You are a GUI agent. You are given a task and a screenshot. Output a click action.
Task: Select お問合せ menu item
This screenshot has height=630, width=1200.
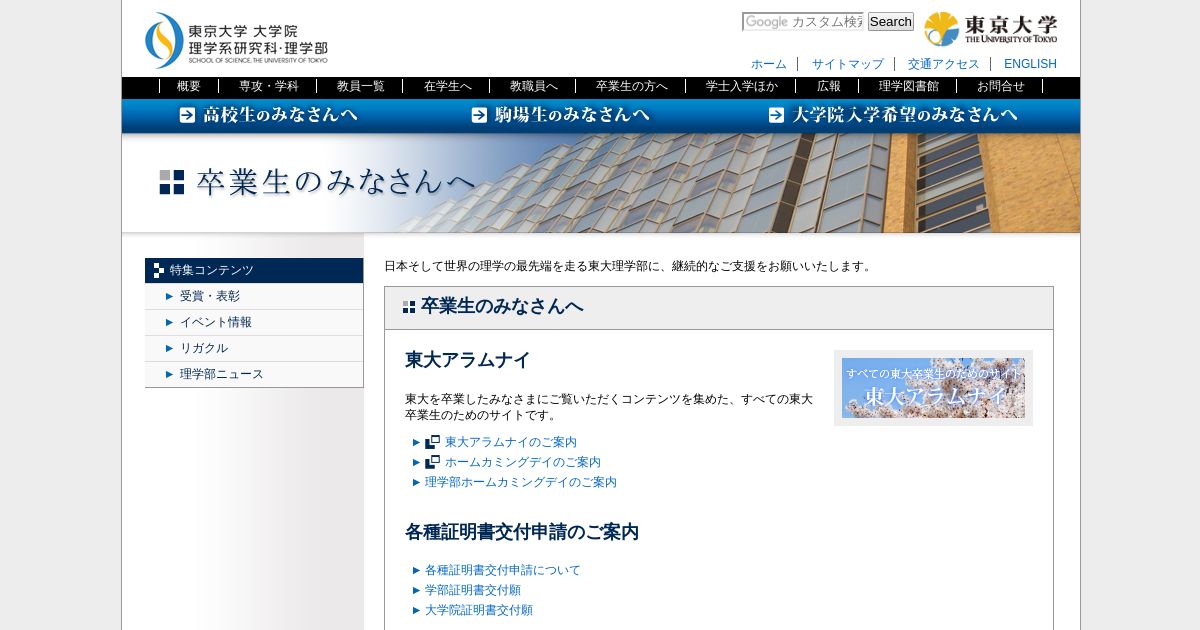pyautogui.click(x=1000, y=86)
